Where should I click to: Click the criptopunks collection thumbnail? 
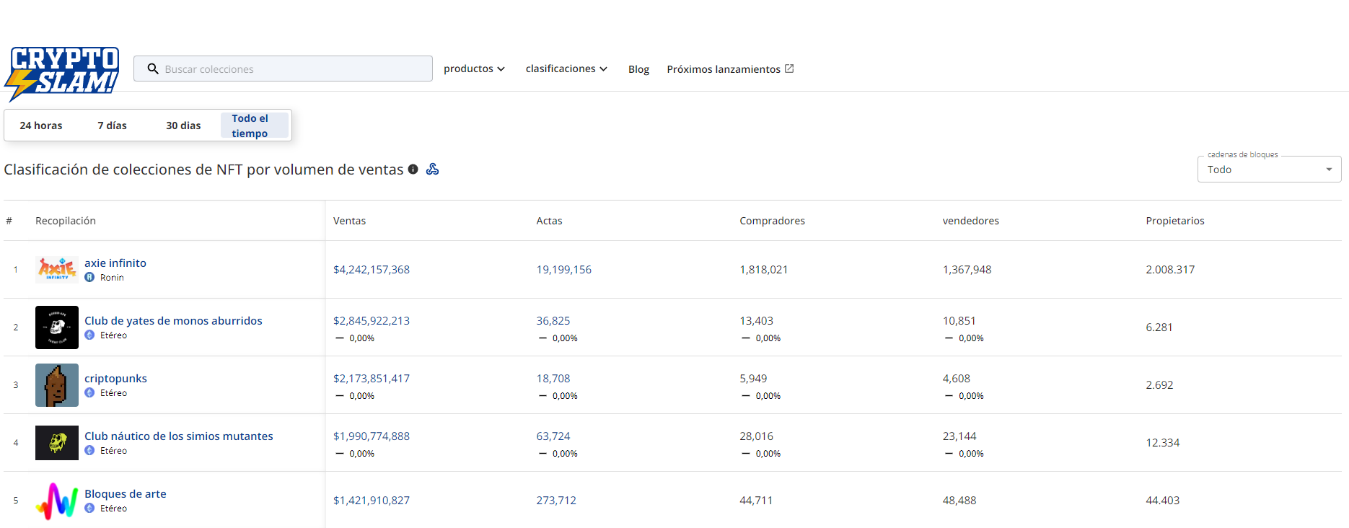pyautogui.click(x=57, y=385)
